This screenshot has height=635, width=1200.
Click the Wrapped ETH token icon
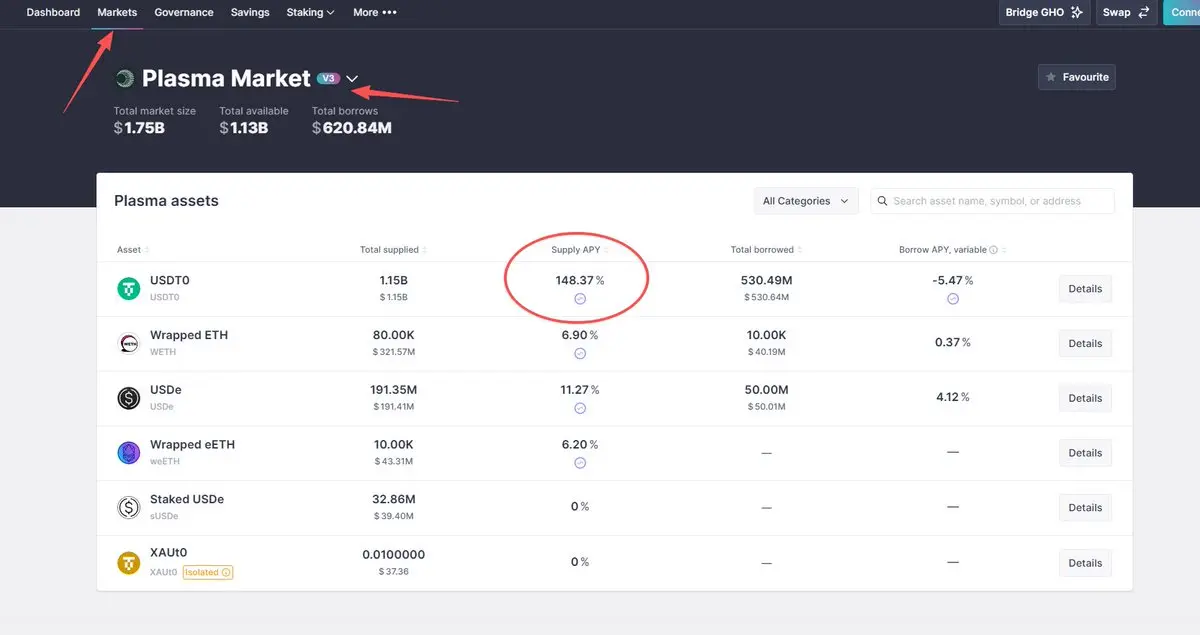click(129, 344)
